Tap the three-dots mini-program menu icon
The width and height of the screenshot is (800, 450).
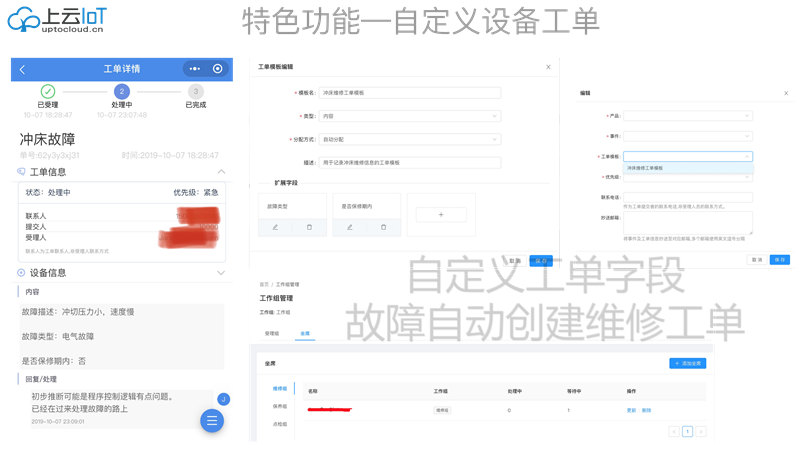[194, 69]
